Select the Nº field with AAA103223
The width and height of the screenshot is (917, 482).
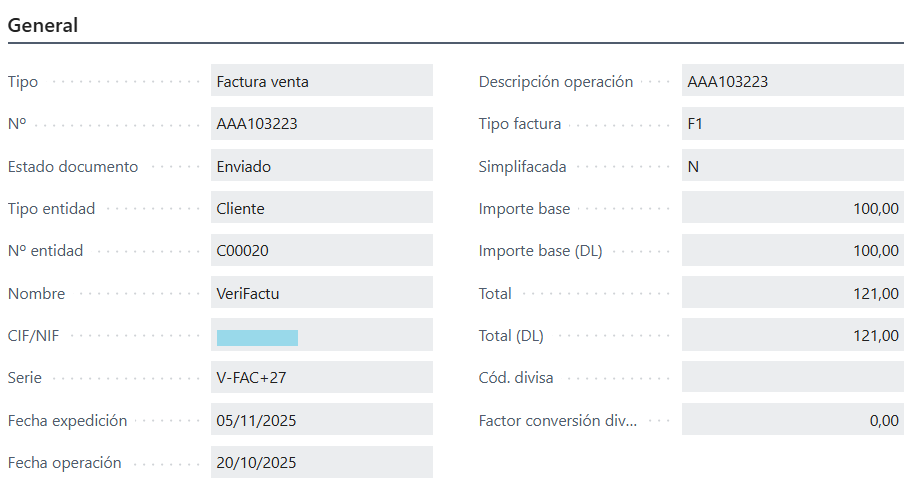pos(321,124)
